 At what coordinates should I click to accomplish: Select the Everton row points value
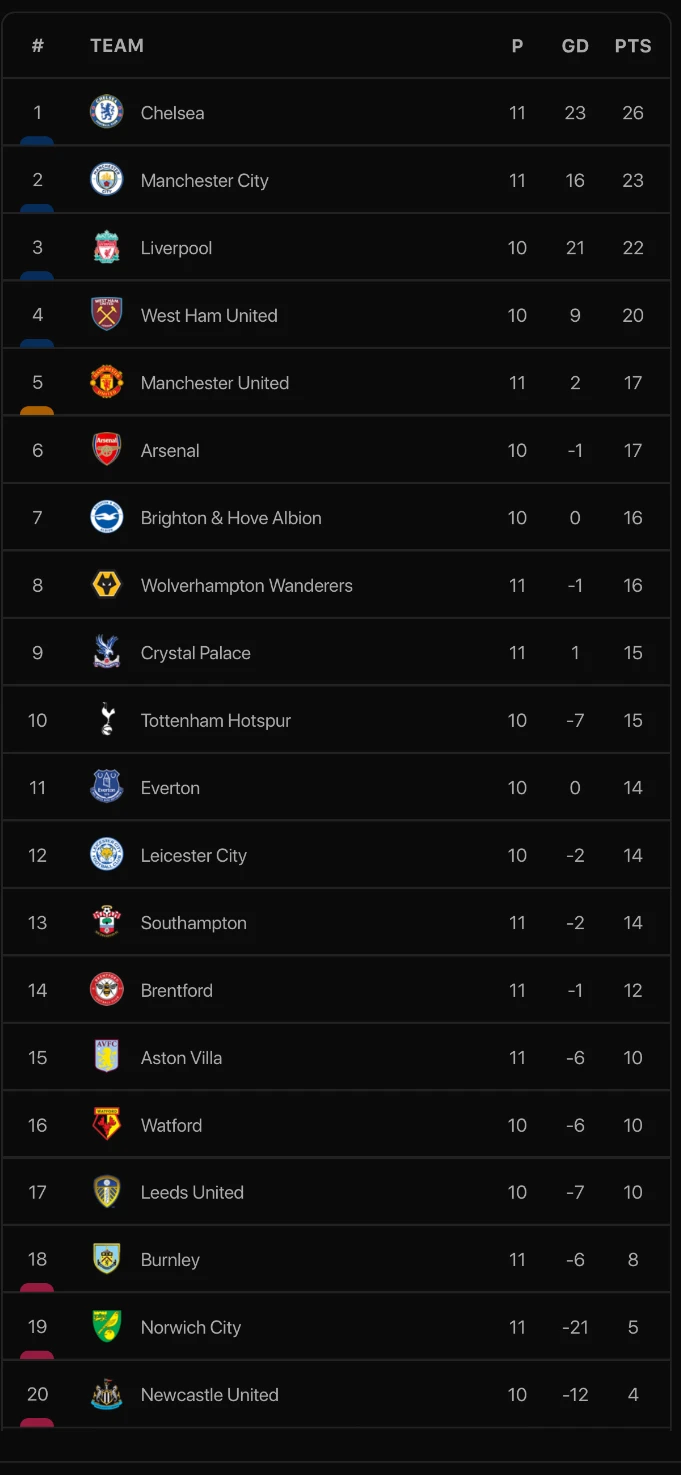click(x=633, y=788)
